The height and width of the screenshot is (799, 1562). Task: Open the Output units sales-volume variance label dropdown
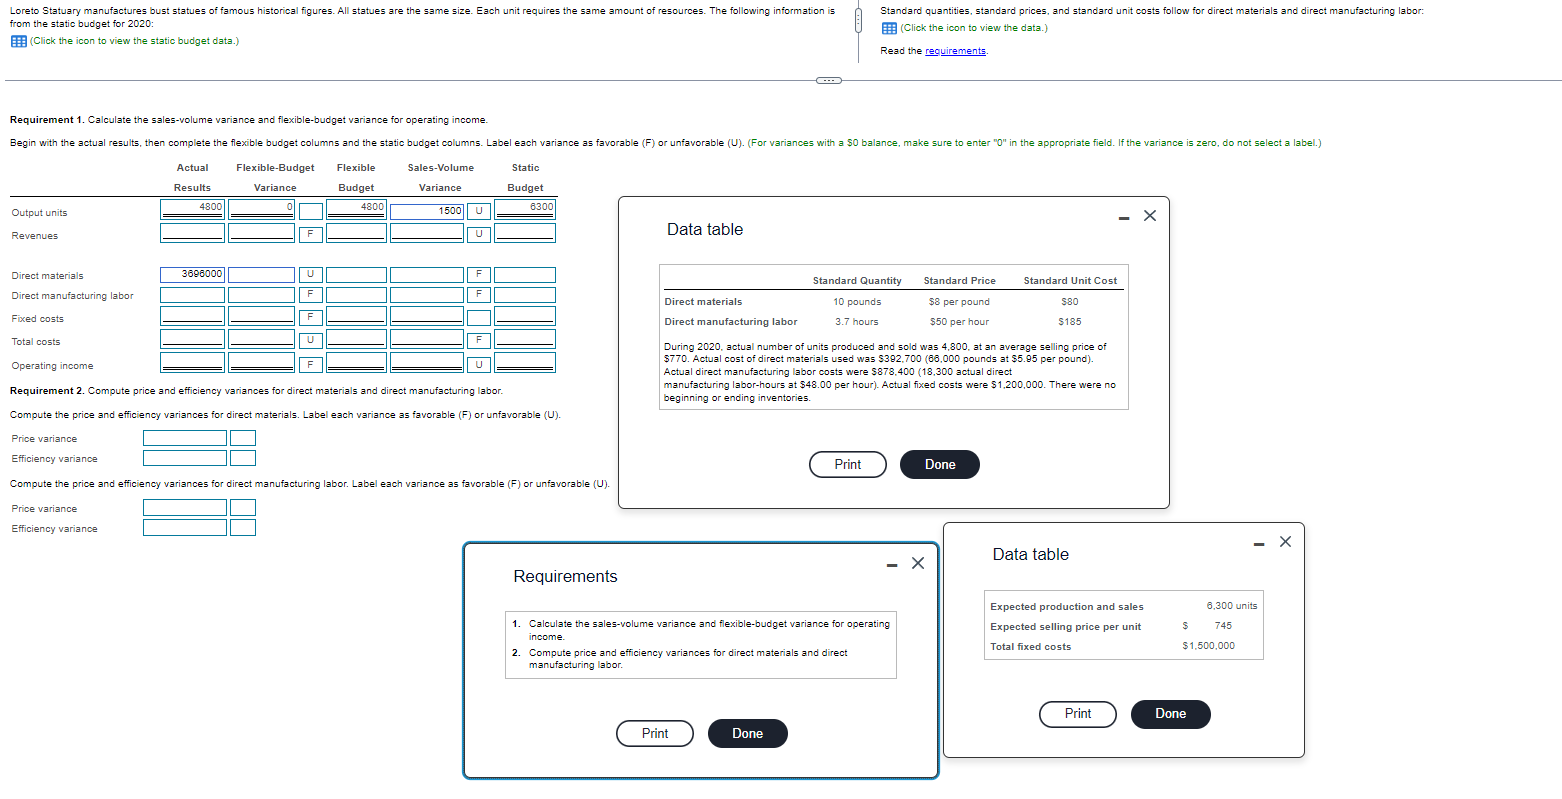click(x=479, y=211)
